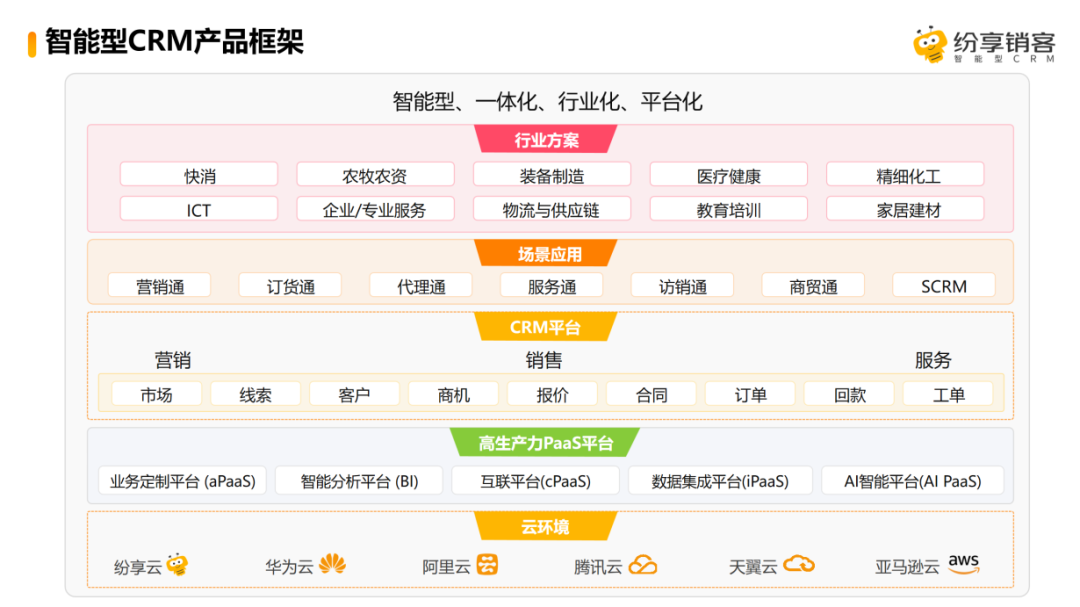Screen dimensions: 1080x607
Task: Open the 访销通 application box
Action: point(683,285)
